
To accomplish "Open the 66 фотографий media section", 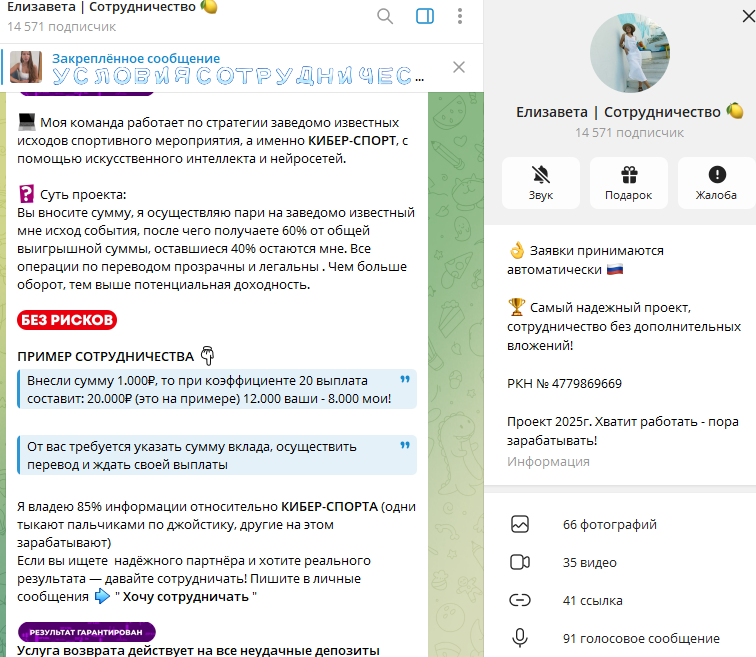I will pos(620,524).
